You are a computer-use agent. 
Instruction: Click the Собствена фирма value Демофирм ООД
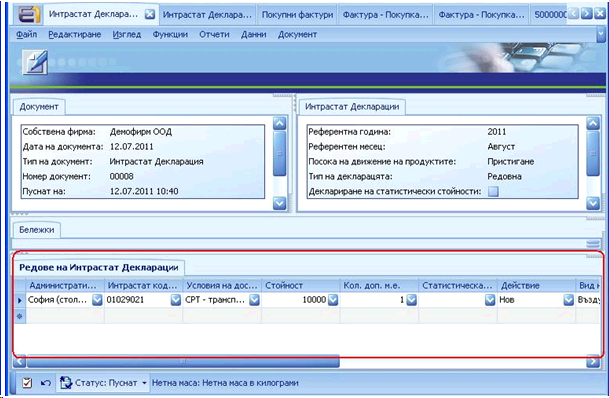point(141,132)
